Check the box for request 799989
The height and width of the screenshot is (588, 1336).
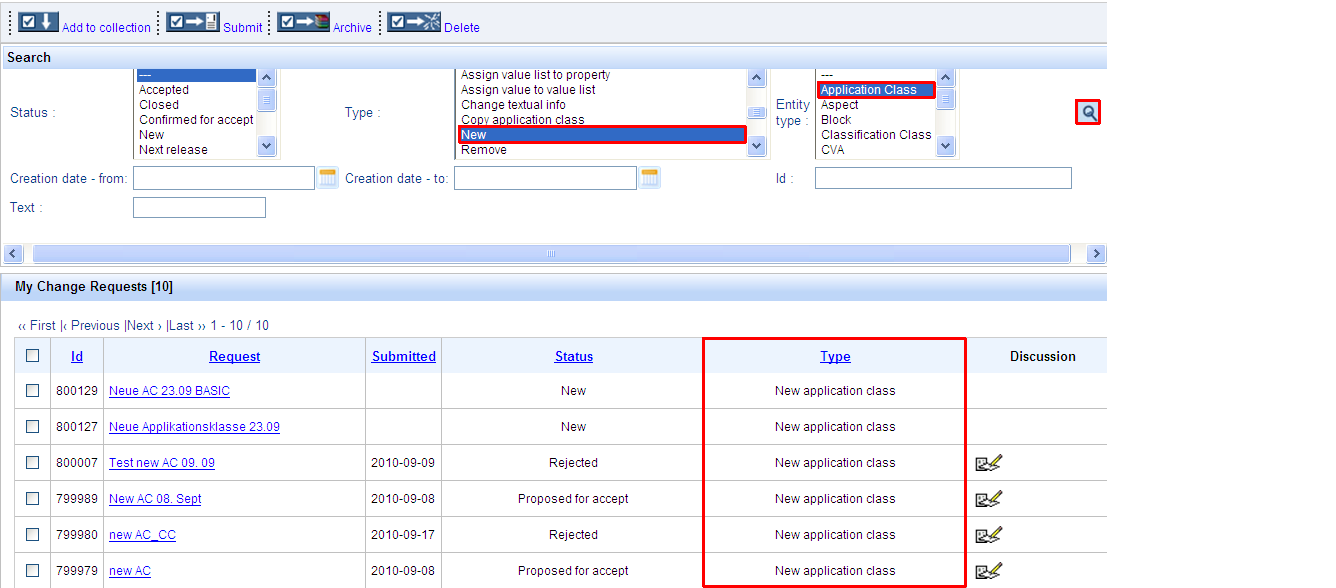pos(33,499)
